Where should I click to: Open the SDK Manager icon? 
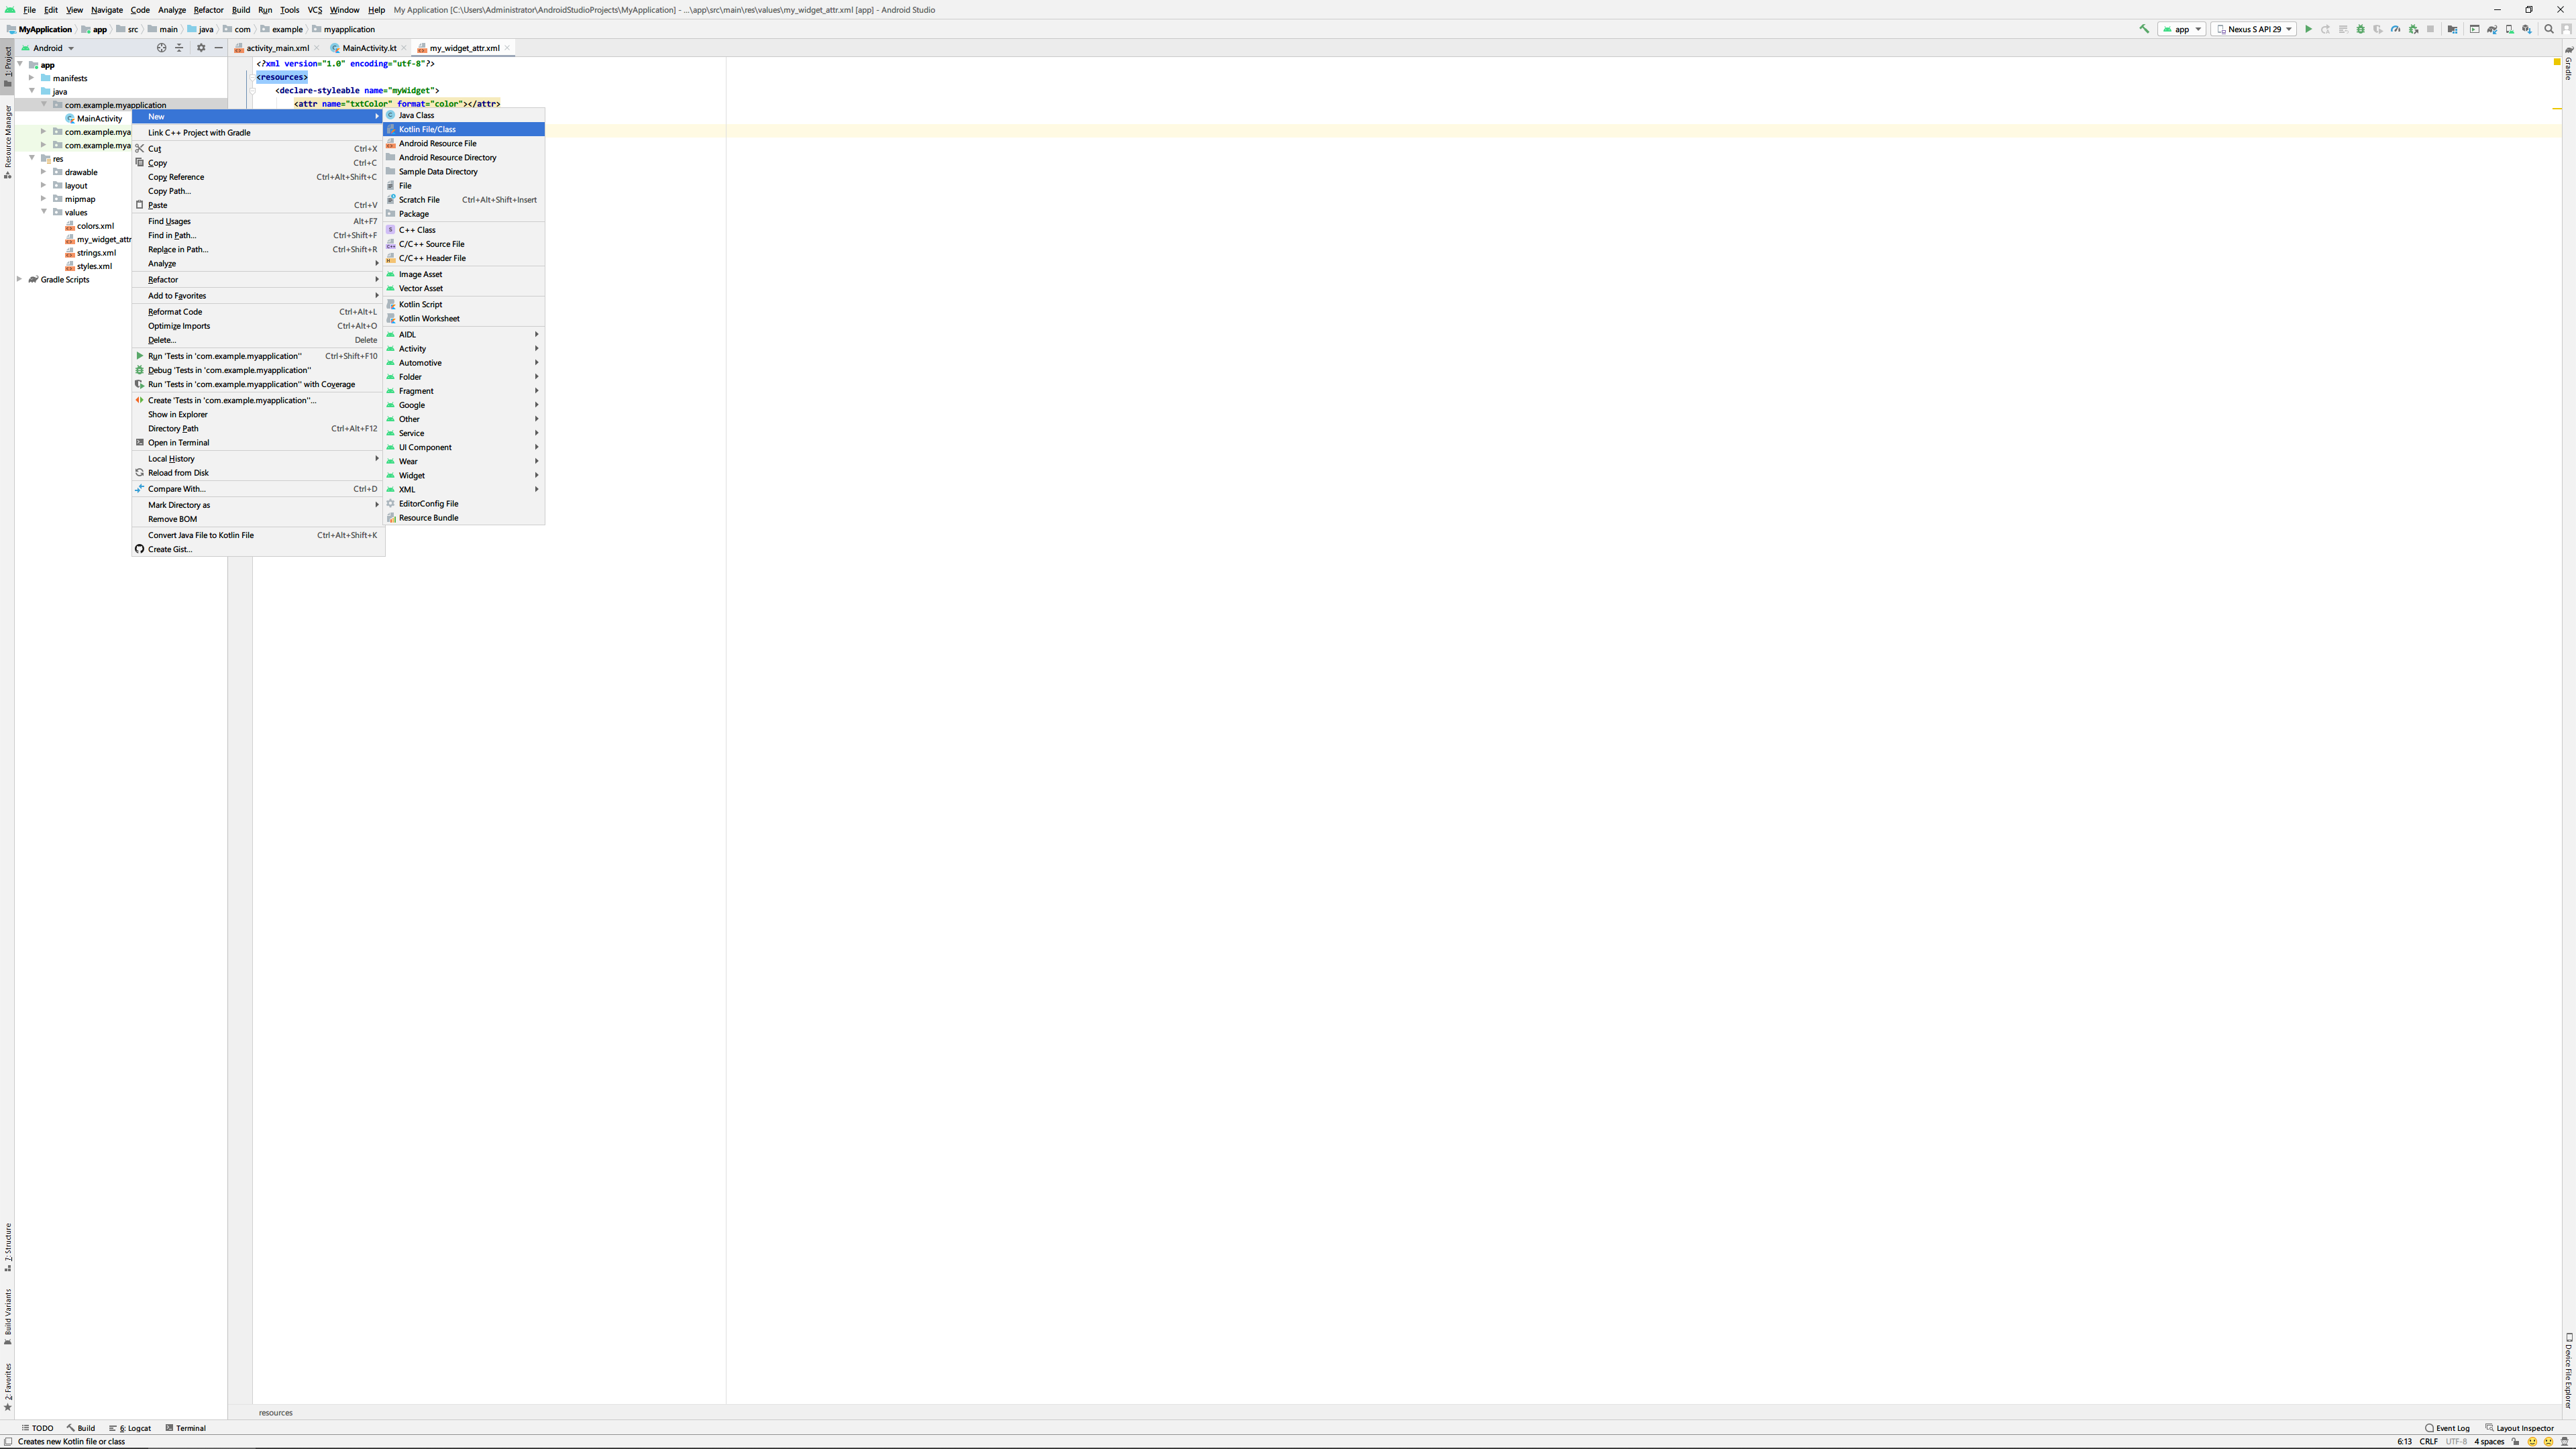coord(2527,29)
